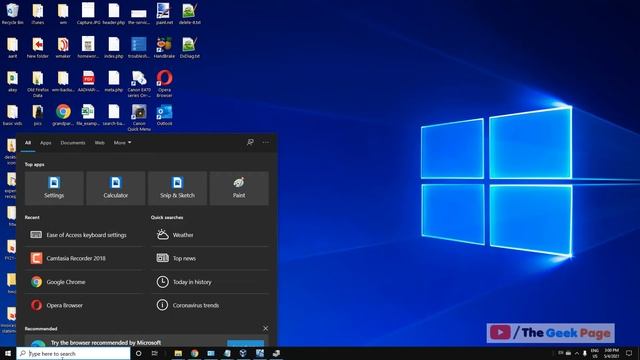Select the meta.php desktop file

point(114,81)
